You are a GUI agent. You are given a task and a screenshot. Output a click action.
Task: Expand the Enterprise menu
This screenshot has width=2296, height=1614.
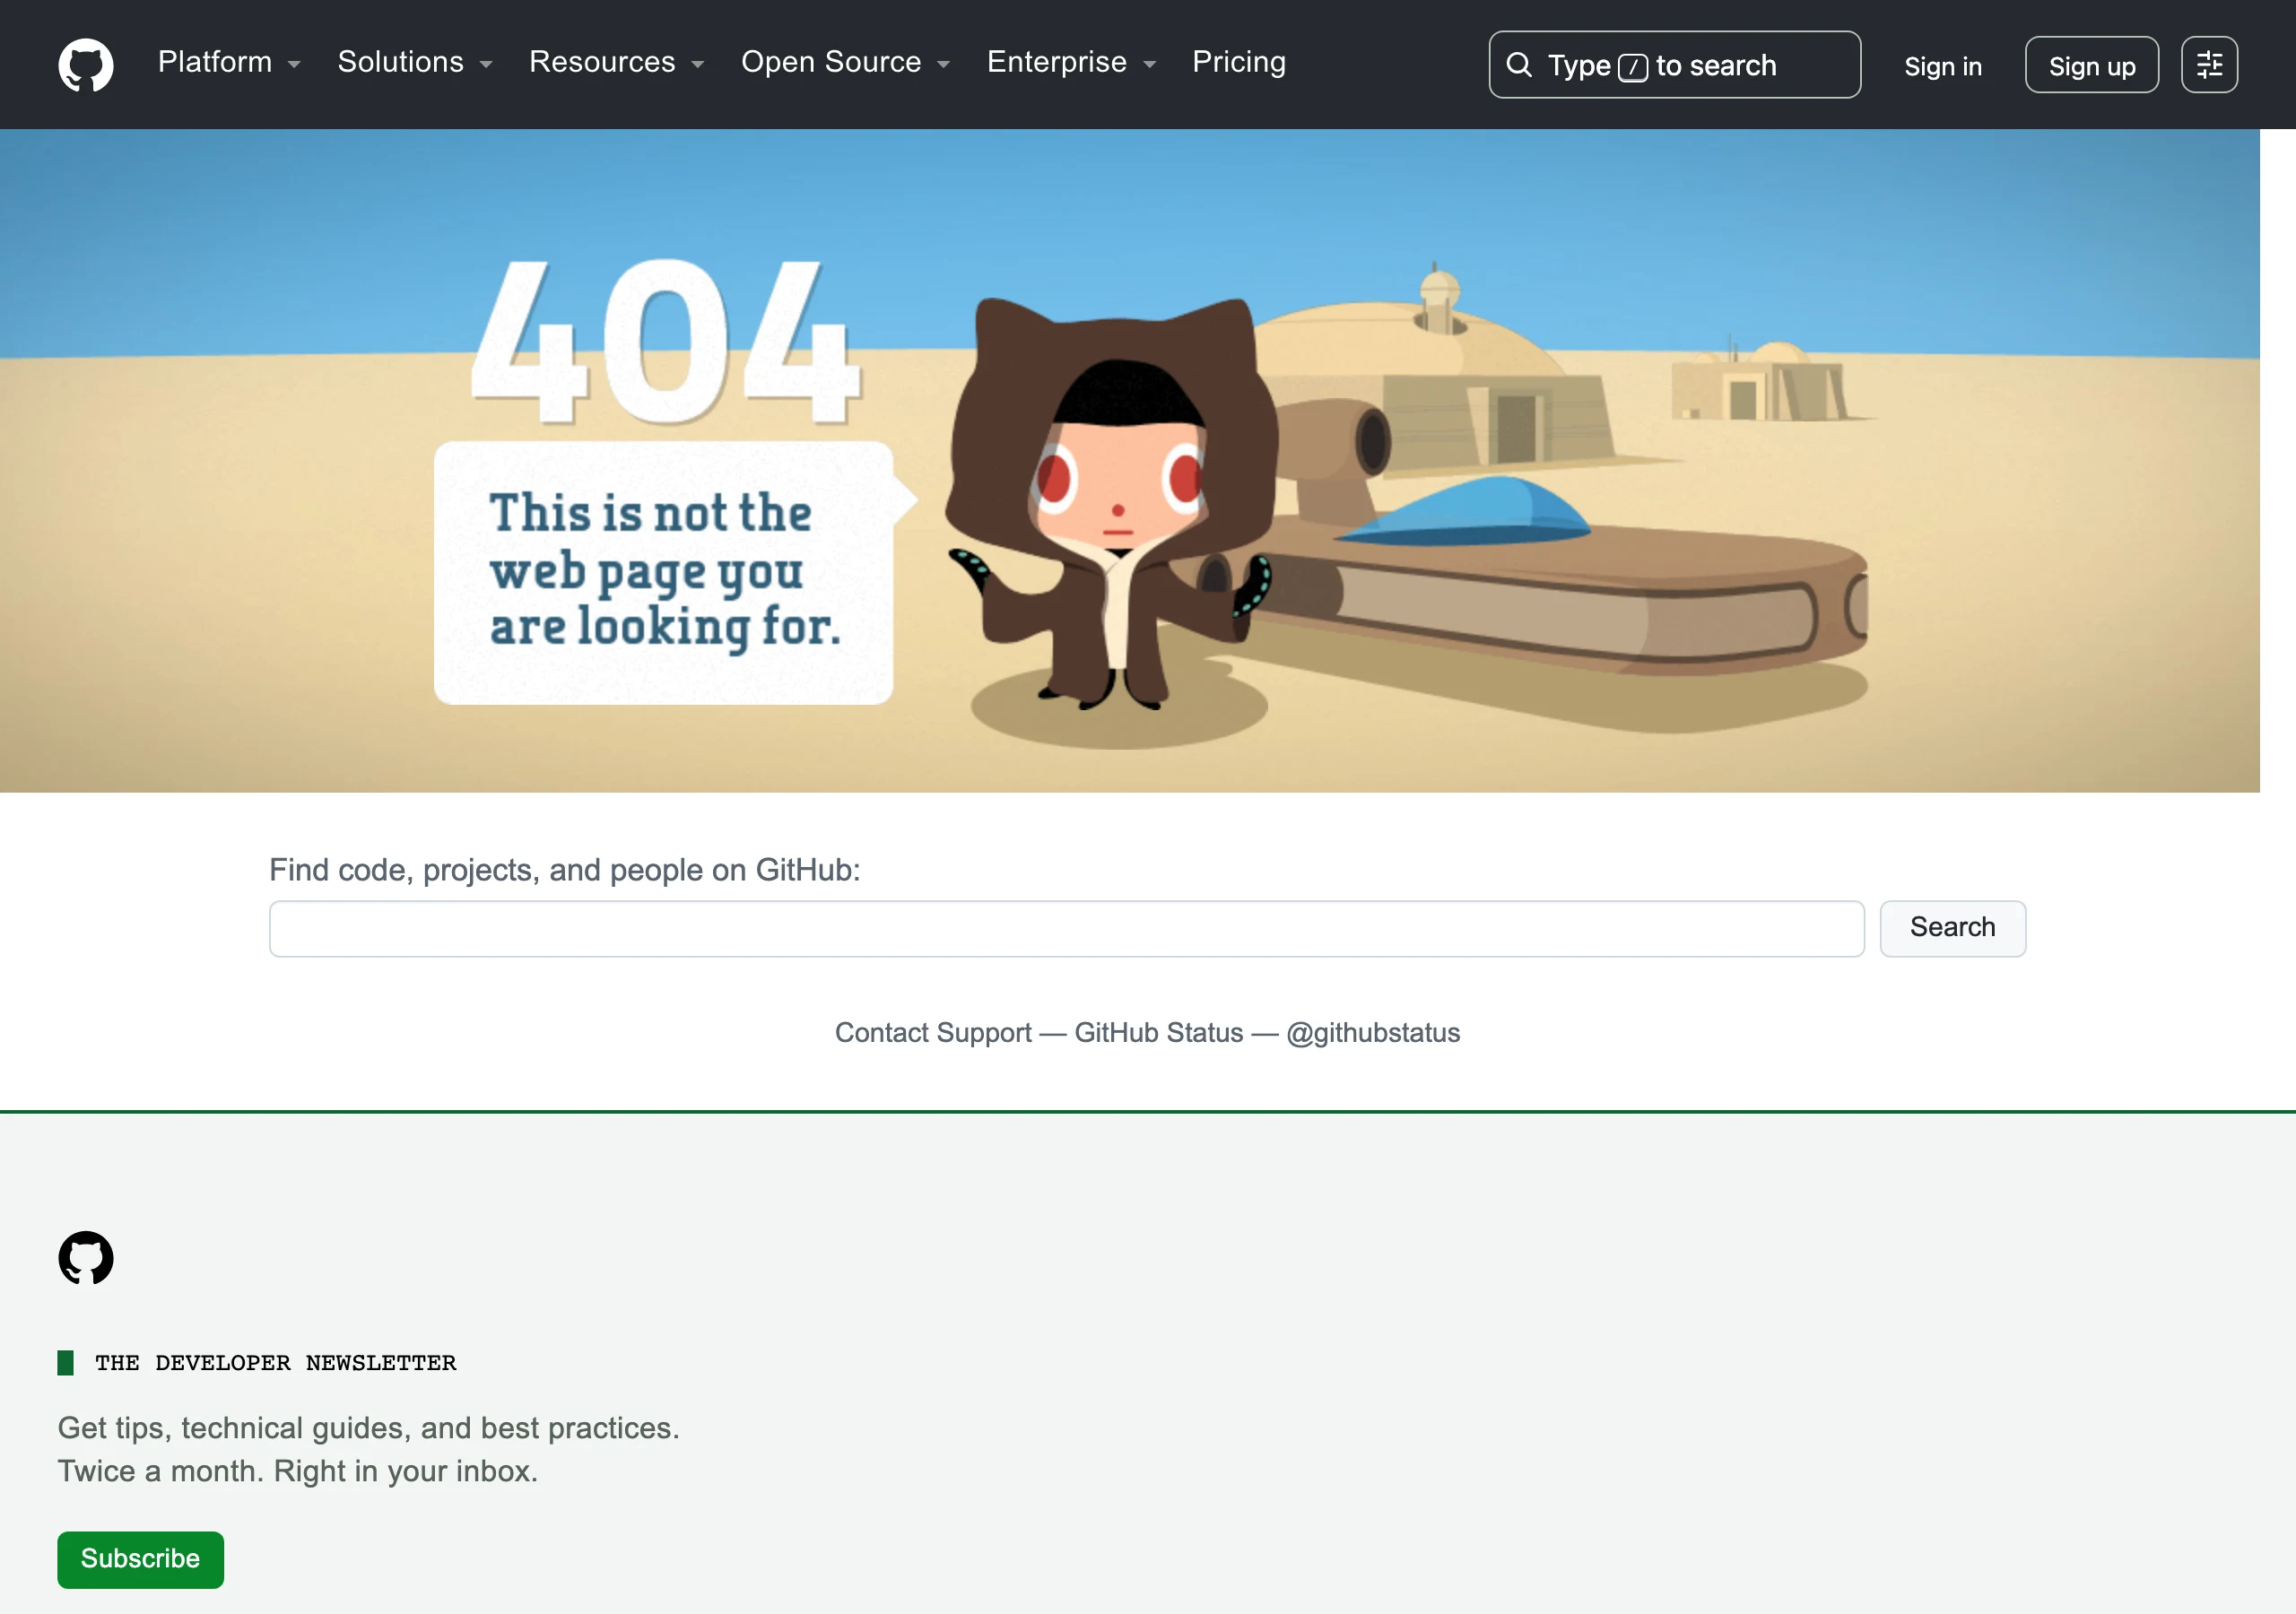tap(1072, 62)
